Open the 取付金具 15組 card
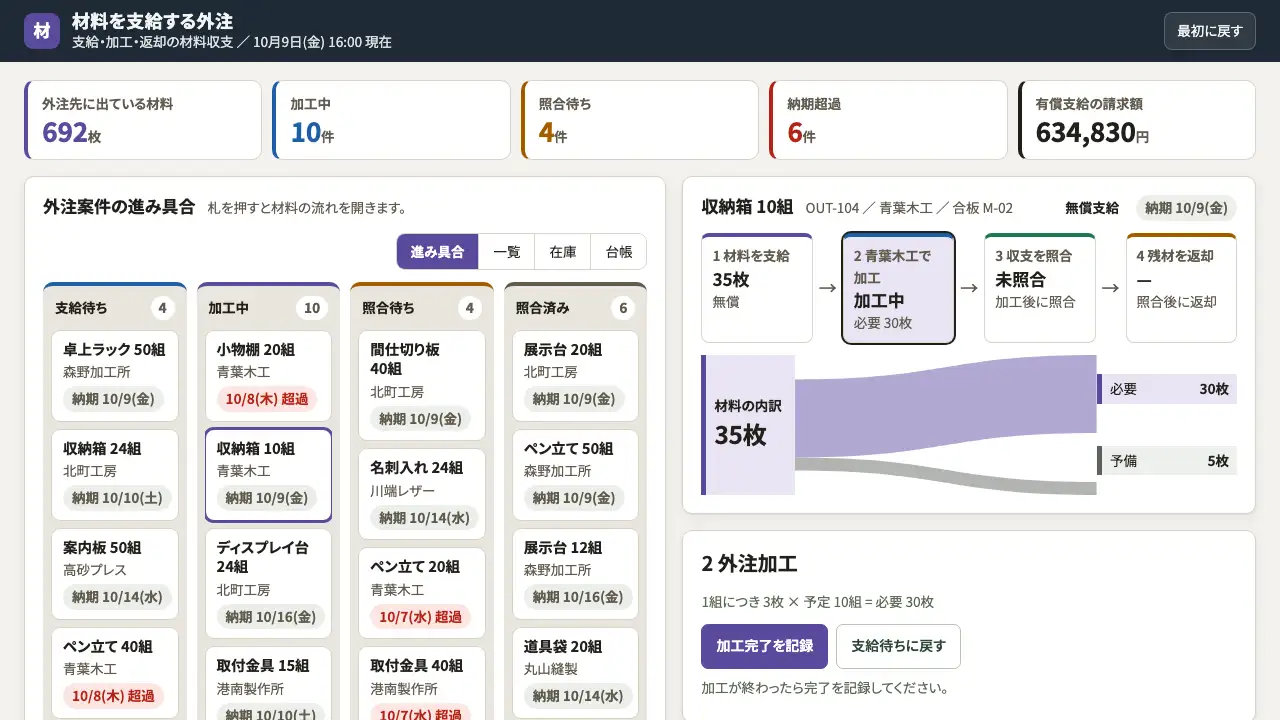This screenshot has width=1280, height=720. pos(268,683)
